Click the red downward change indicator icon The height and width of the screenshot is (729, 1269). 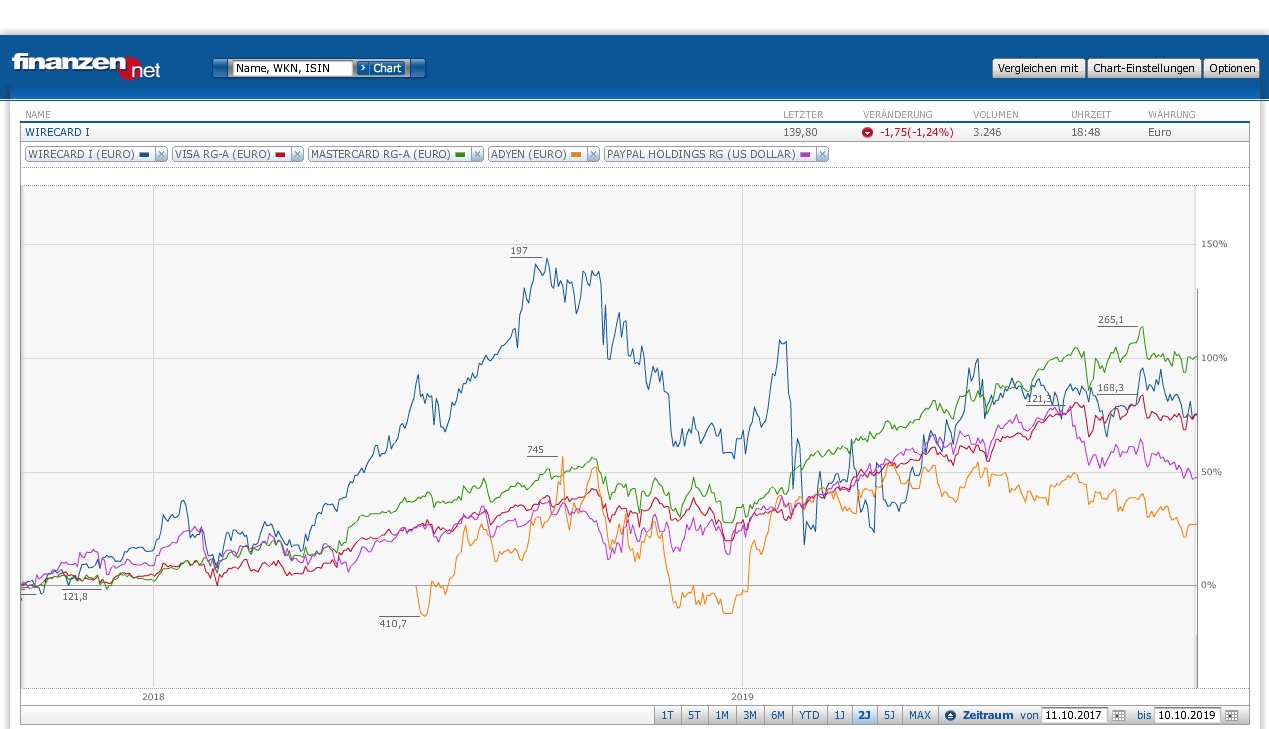(867, 132)
